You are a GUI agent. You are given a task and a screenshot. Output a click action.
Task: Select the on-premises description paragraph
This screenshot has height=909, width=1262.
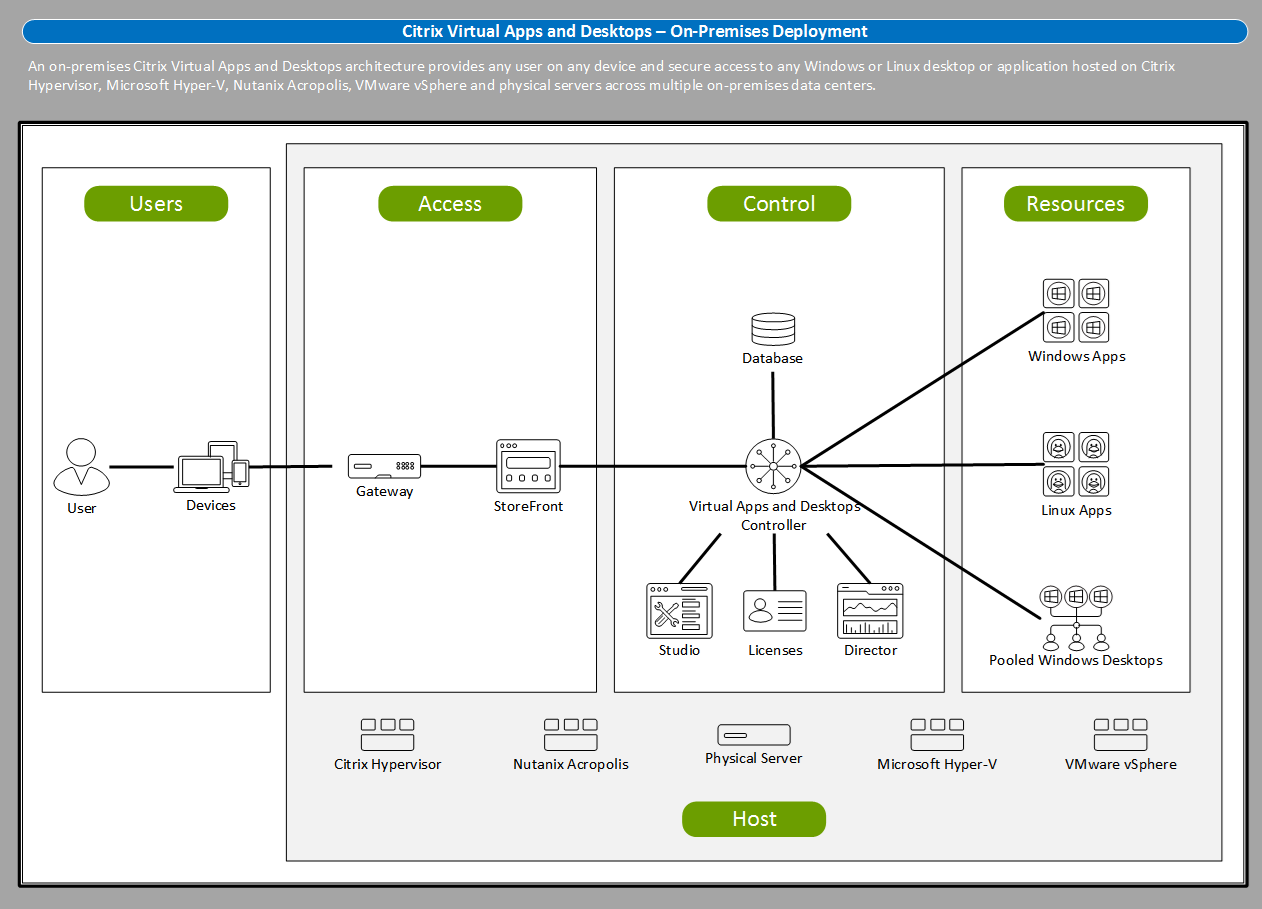(x=602, y=76)
